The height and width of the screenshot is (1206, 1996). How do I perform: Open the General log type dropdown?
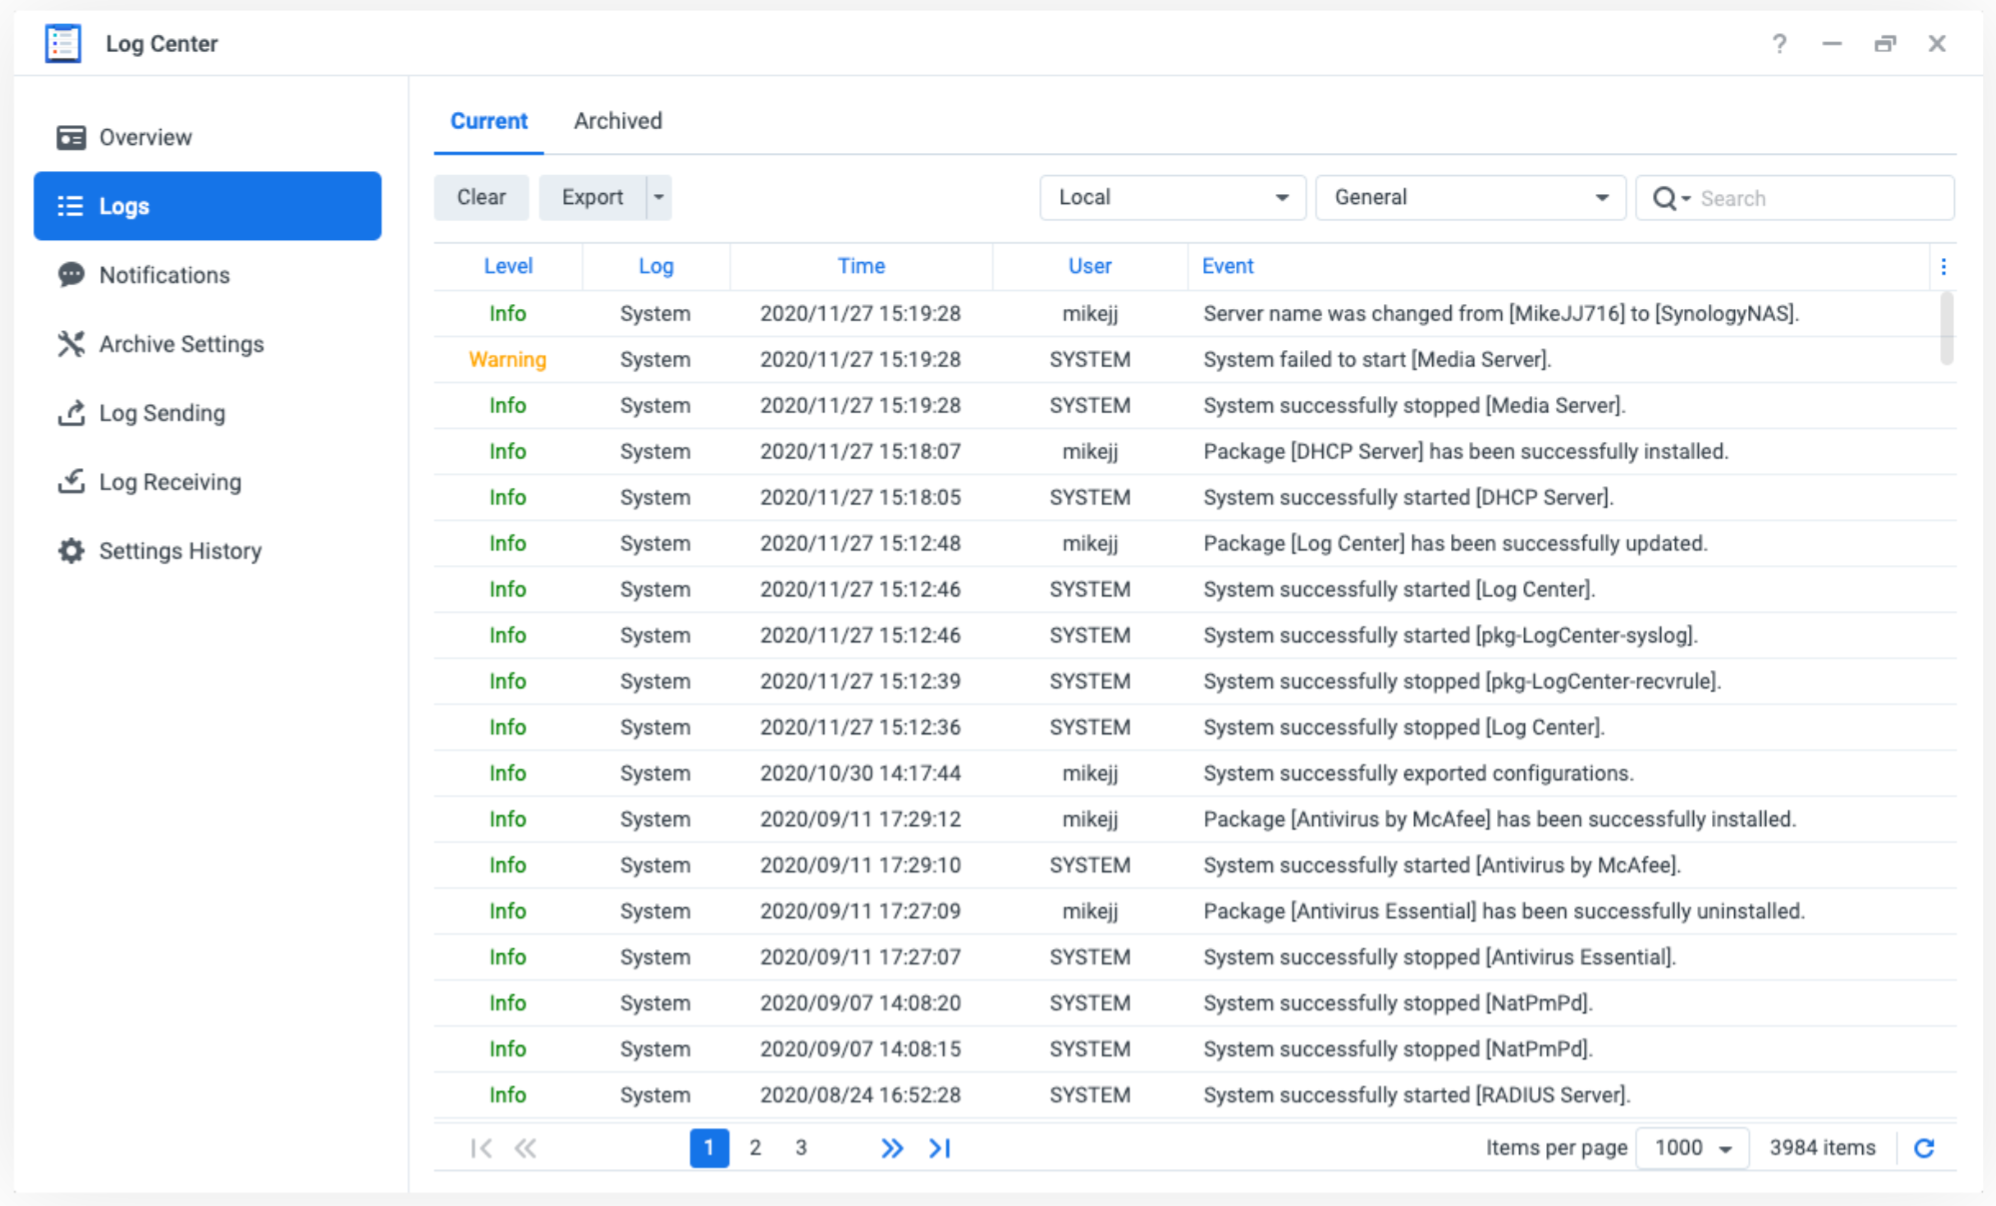[1470, 198]
